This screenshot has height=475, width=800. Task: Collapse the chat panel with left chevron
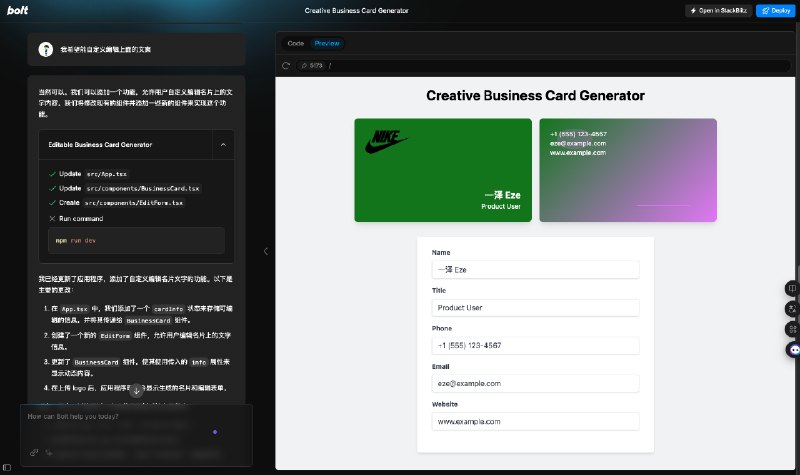pyautogui.click(x=266, y=251)
